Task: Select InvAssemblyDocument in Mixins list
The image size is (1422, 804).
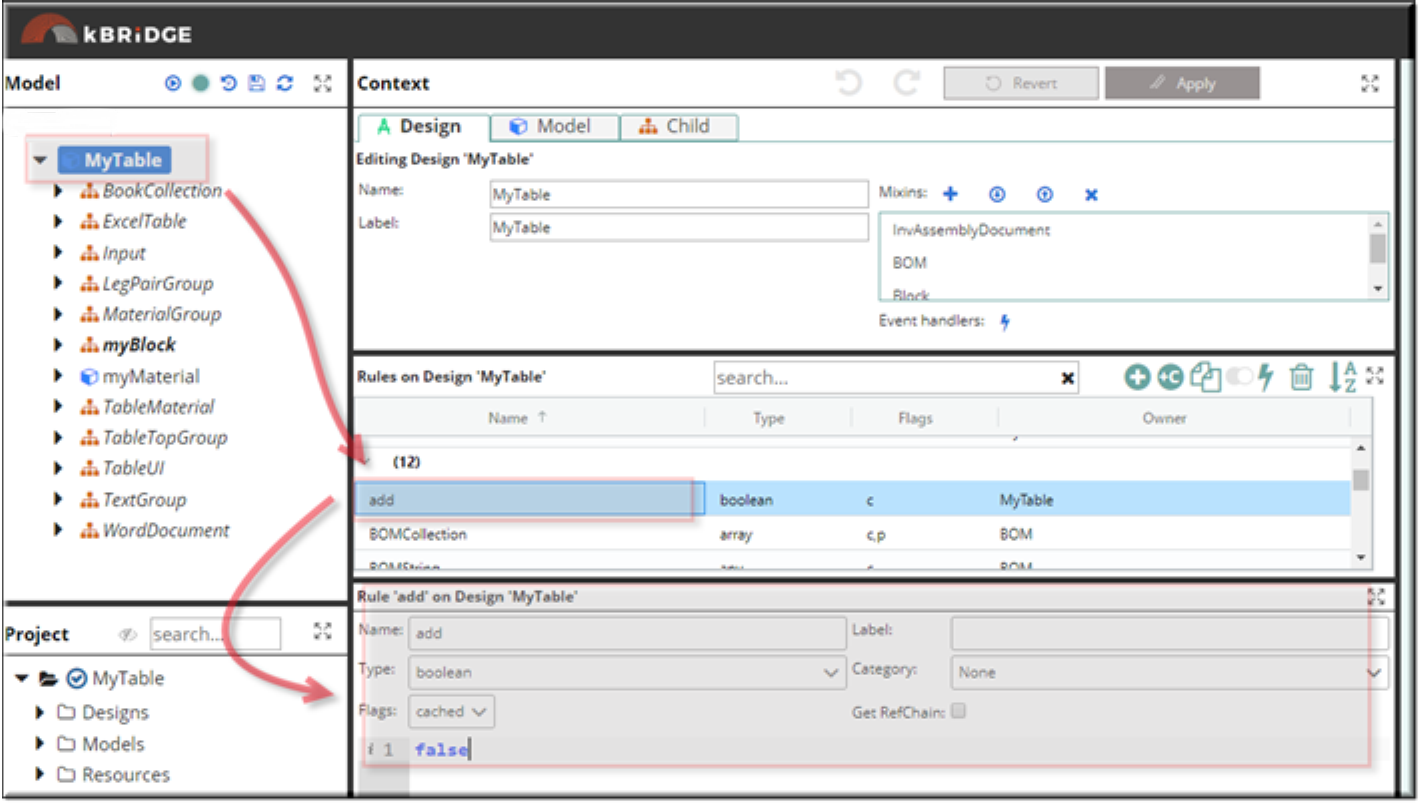Action: tap(971, 230)
